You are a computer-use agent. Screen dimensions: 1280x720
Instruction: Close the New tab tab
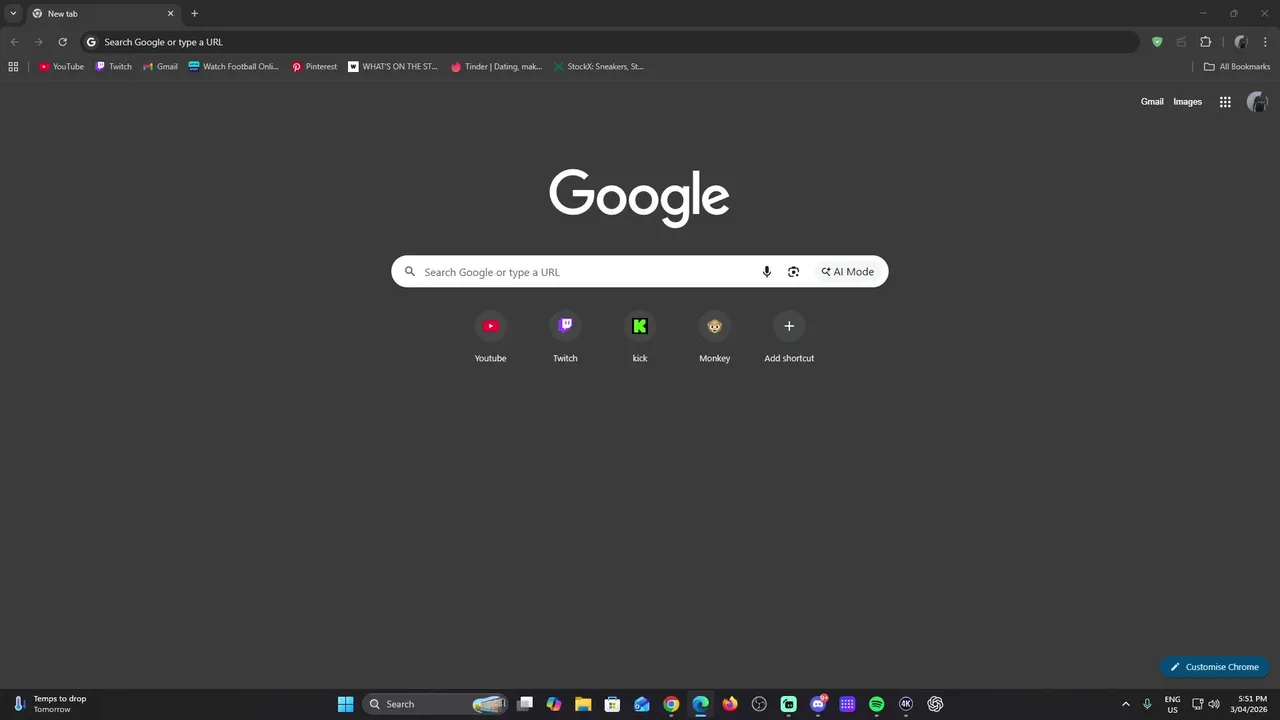(x=170, y=13)
